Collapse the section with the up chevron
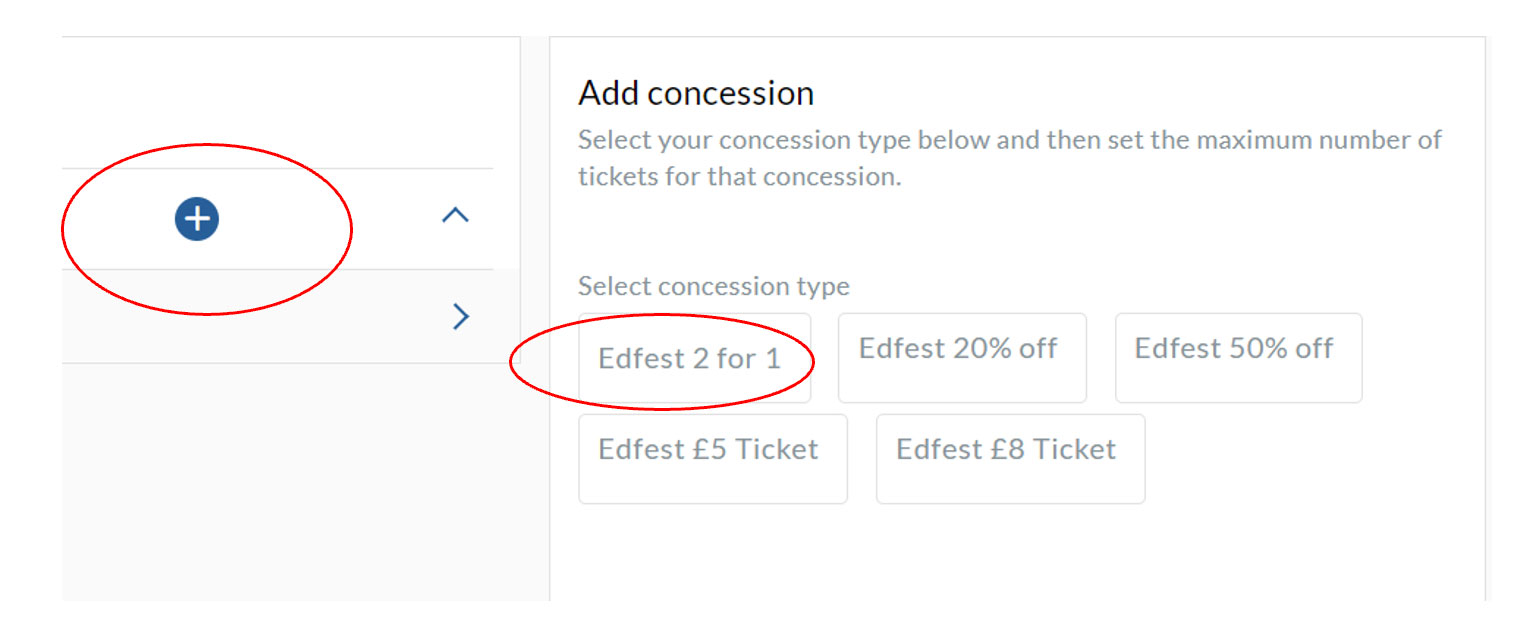 tap(455, 215)
